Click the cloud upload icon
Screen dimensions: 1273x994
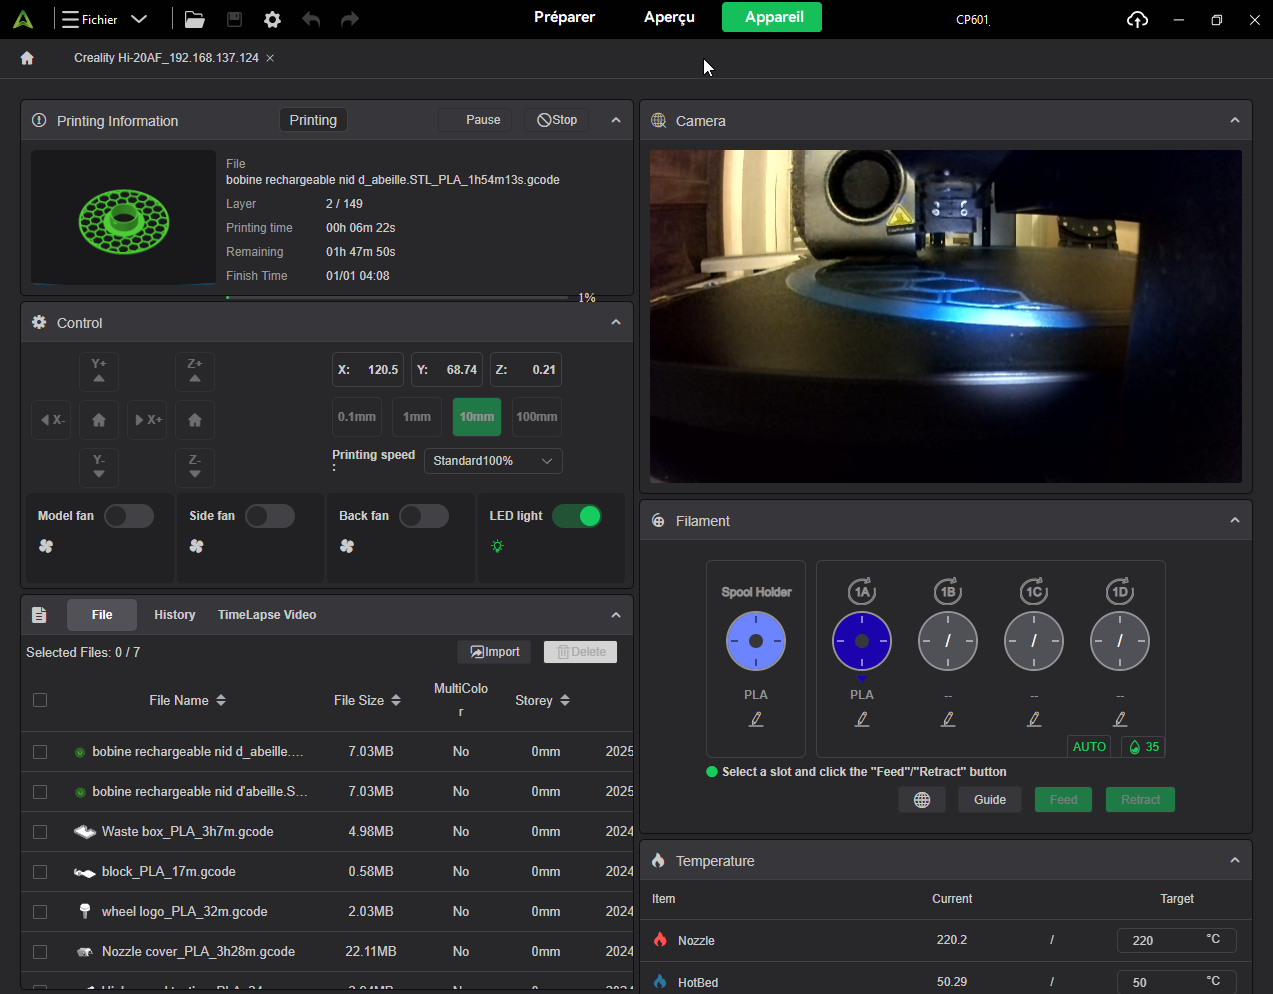point(1137,19)
